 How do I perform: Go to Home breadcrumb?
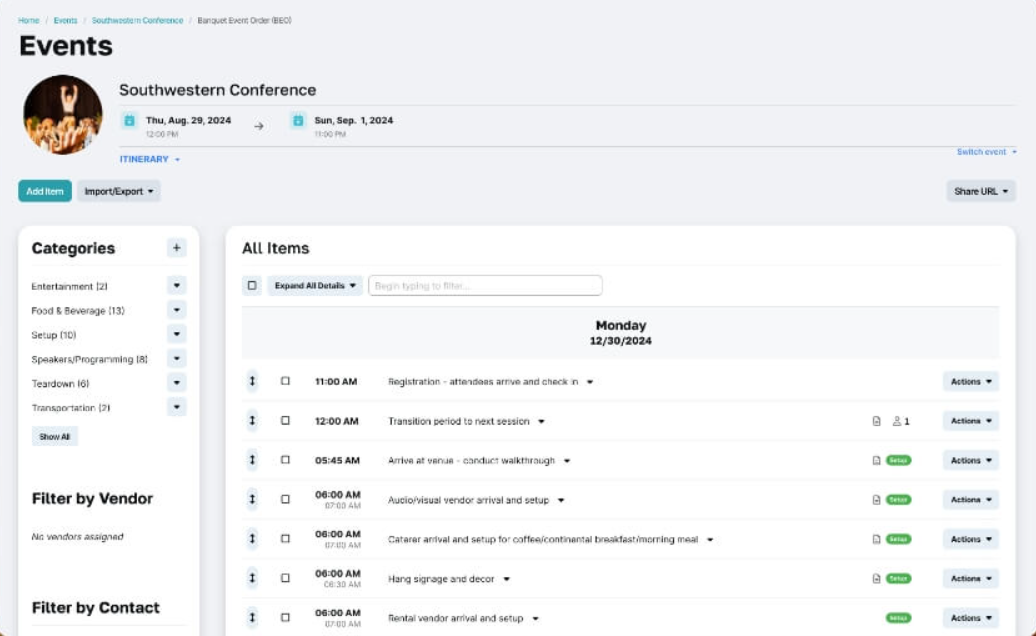(28, 20)
